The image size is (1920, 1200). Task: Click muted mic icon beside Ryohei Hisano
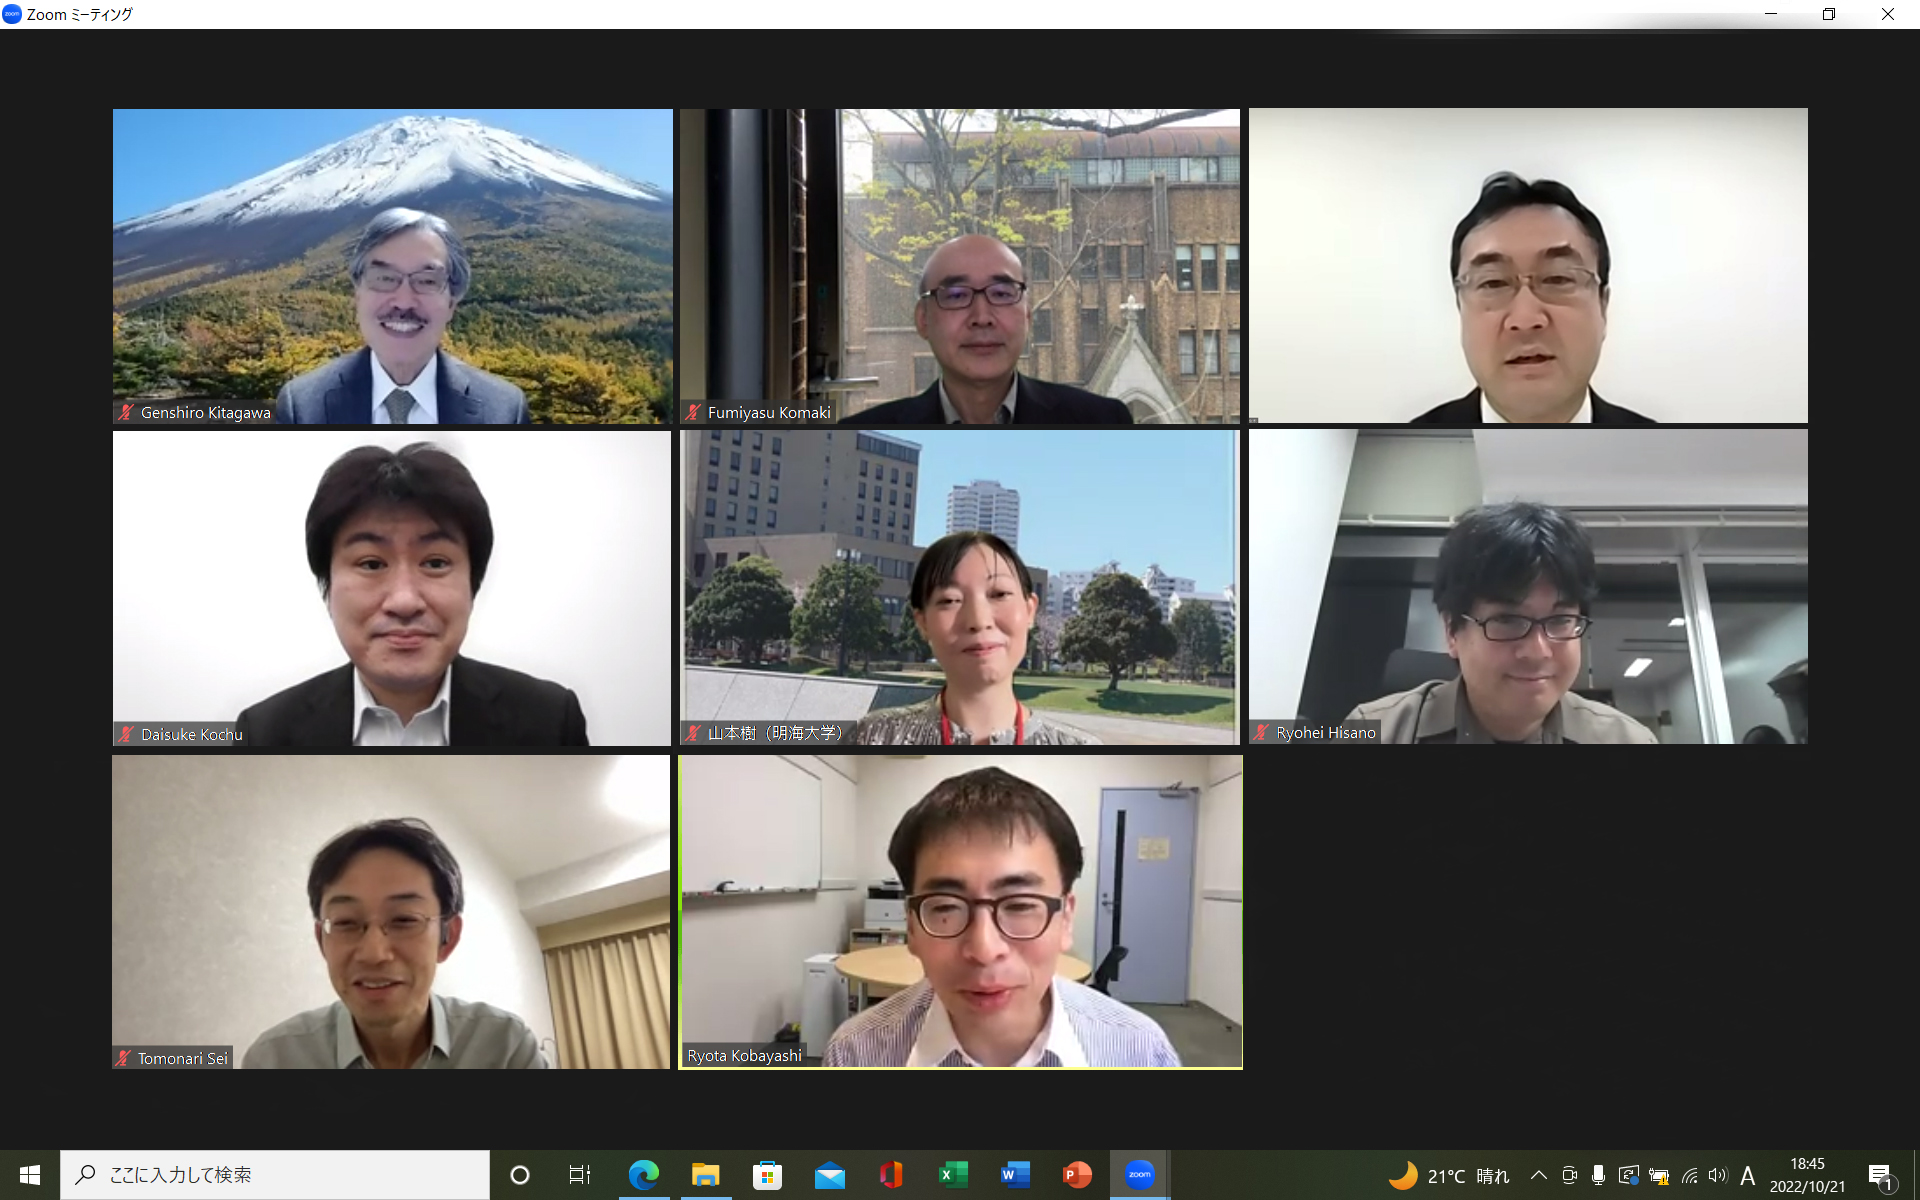click(1261, 732)
